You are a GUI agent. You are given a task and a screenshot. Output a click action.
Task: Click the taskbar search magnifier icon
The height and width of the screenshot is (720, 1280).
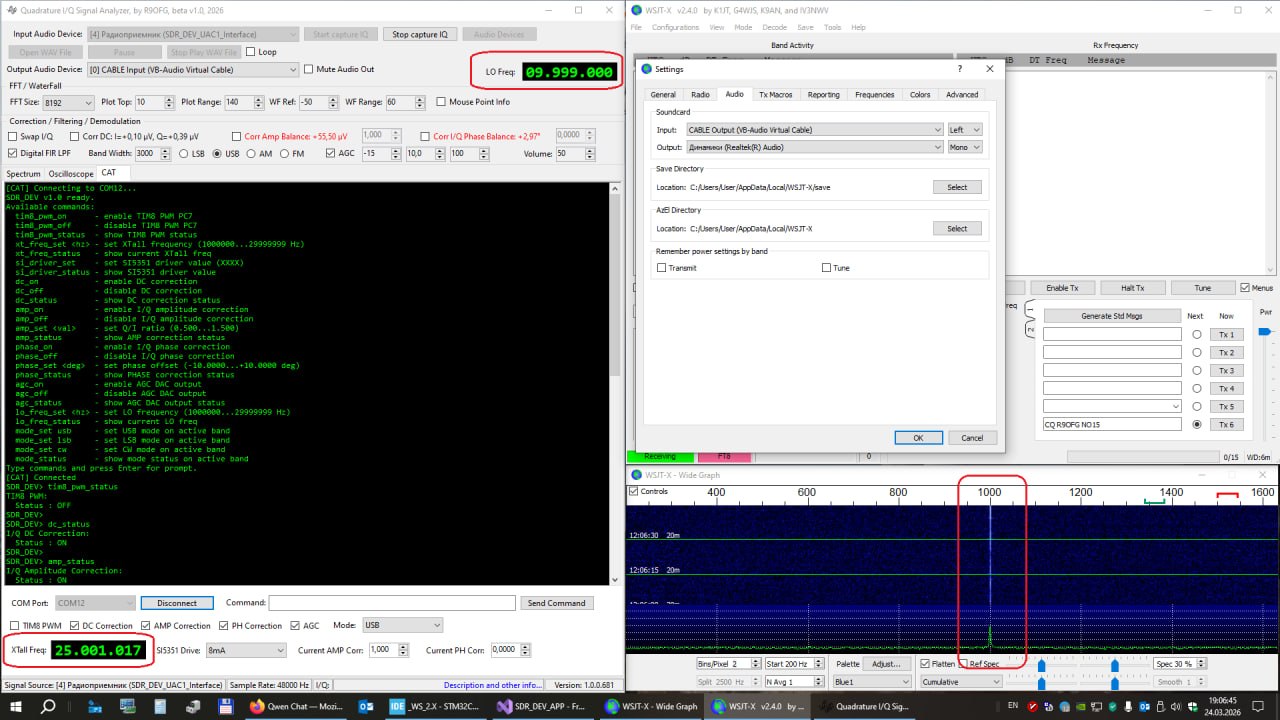pyautogui.click(x=48, y=706)
